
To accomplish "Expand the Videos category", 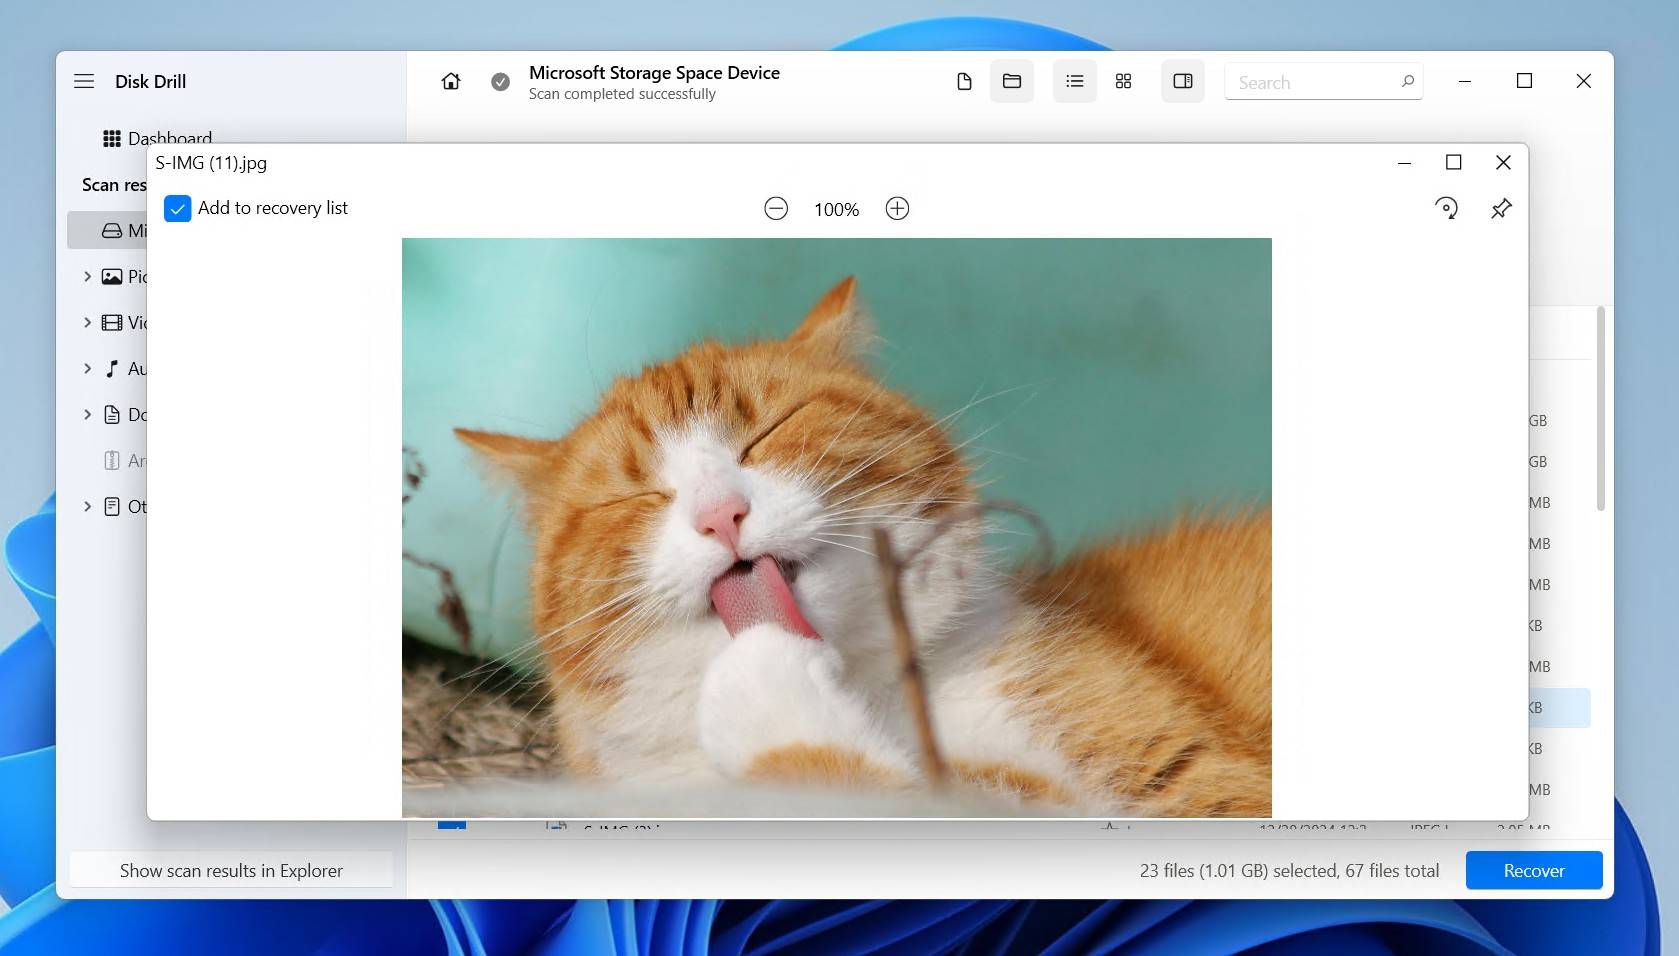I will (x=87, y=322).
